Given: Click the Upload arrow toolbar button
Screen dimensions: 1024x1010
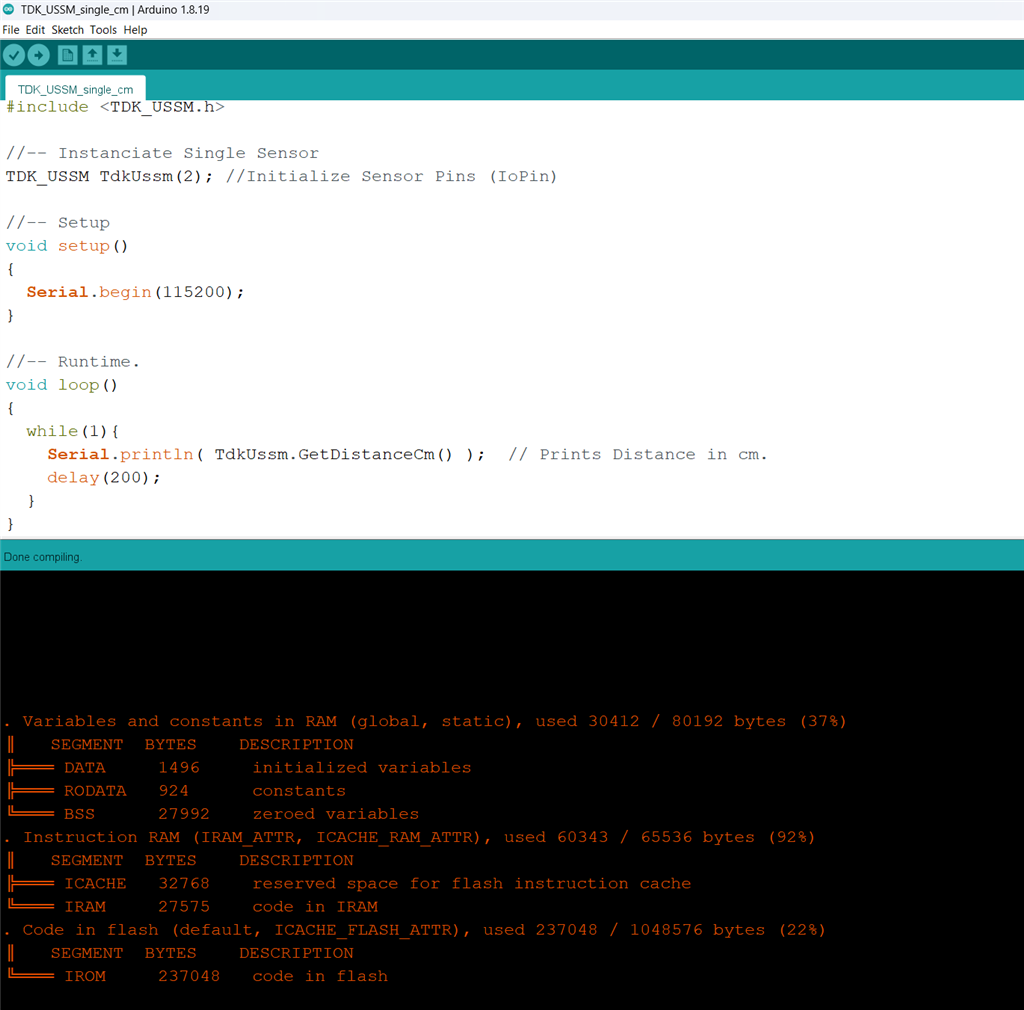Looking at the screenshot, I should 39,55.
